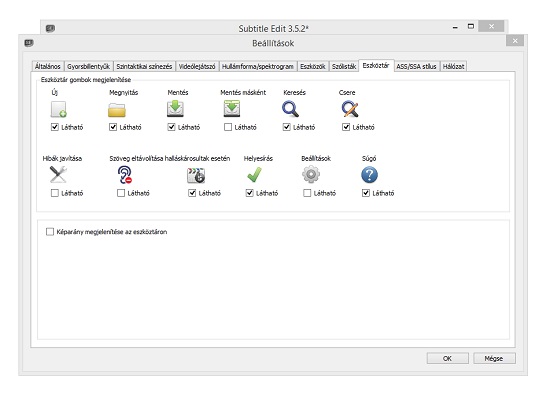
Task: Click the Hibák javítása tools icon
Action: point(58,174)
